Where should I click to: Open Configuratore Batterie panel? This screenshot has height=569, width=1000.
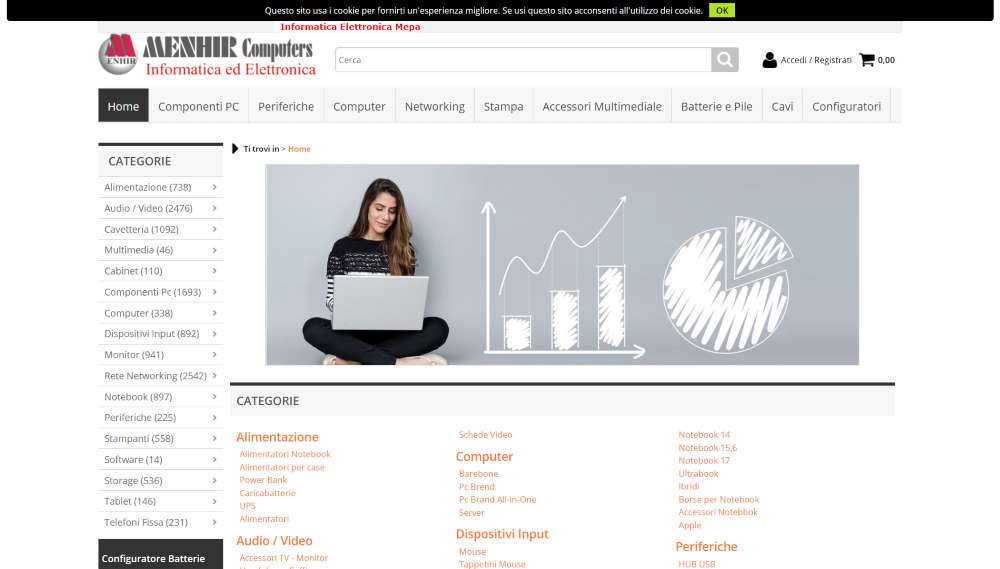(161, 555)
